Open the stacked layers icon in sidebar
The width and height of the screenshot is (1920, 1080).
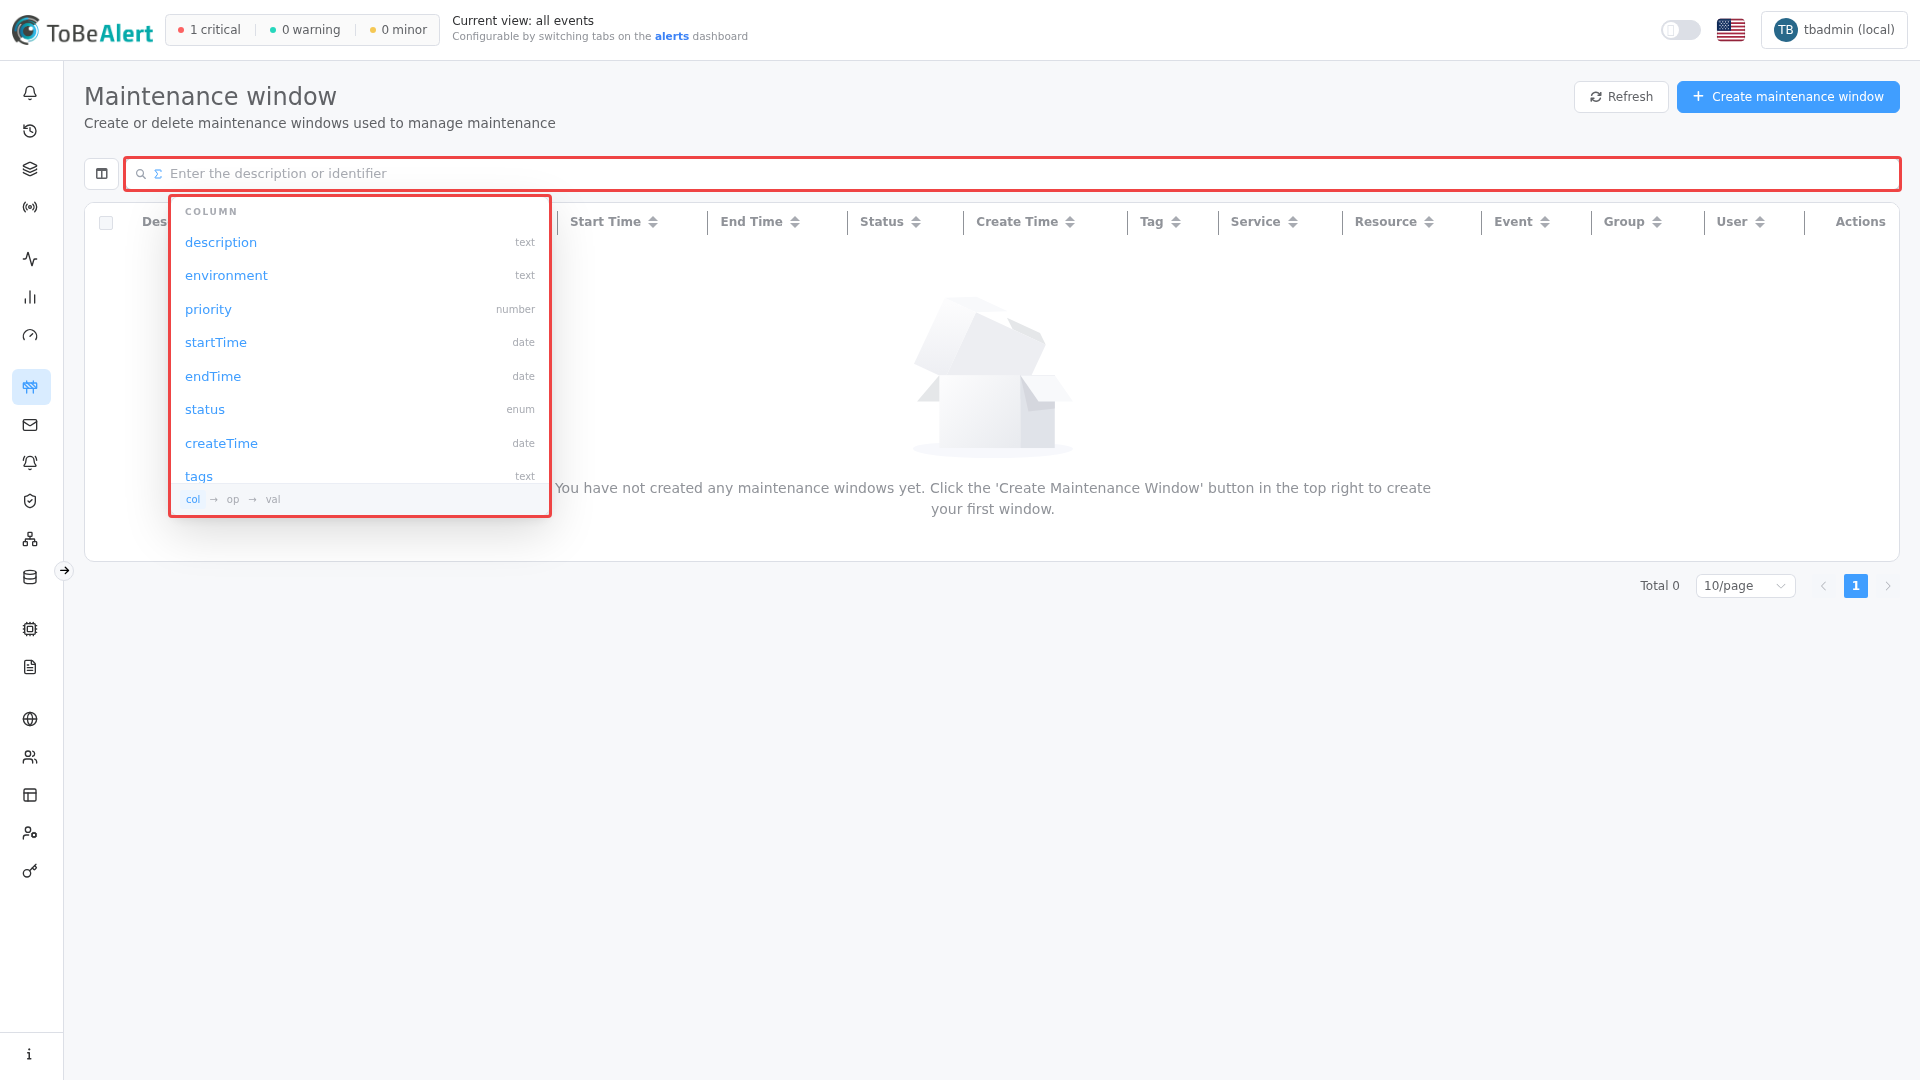30,169
